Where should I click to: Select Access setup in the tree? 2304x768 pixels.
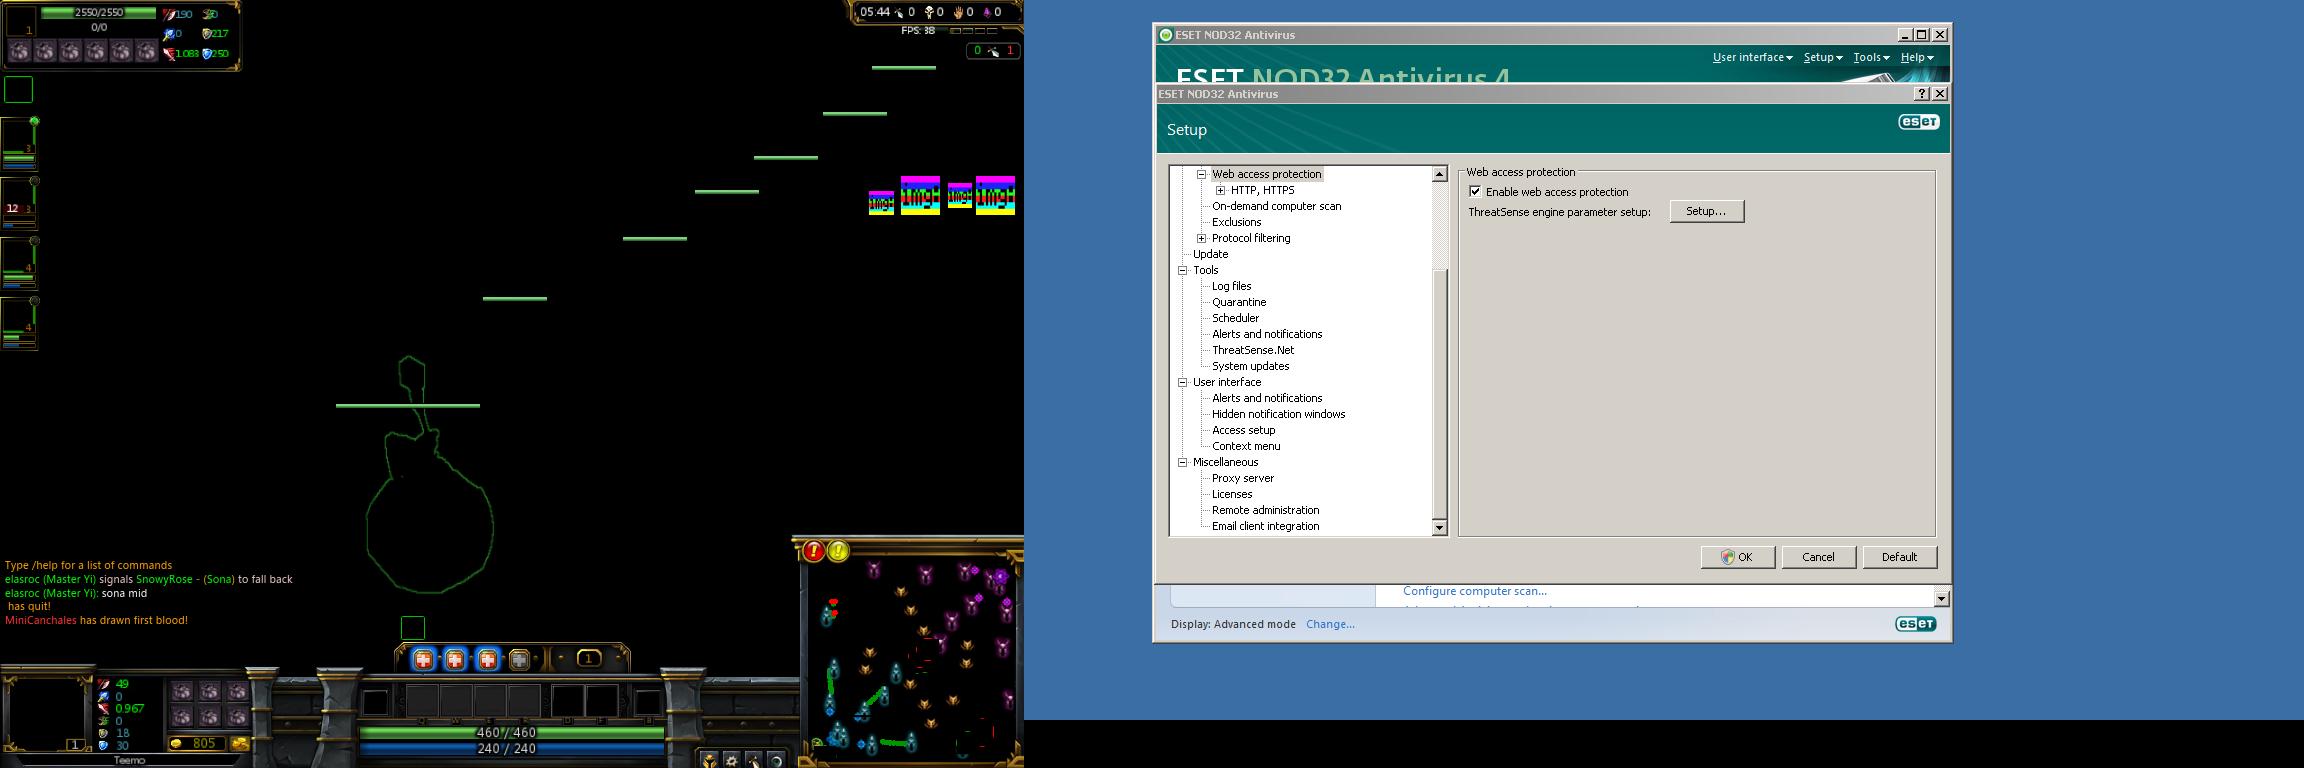pos(1244,430)
